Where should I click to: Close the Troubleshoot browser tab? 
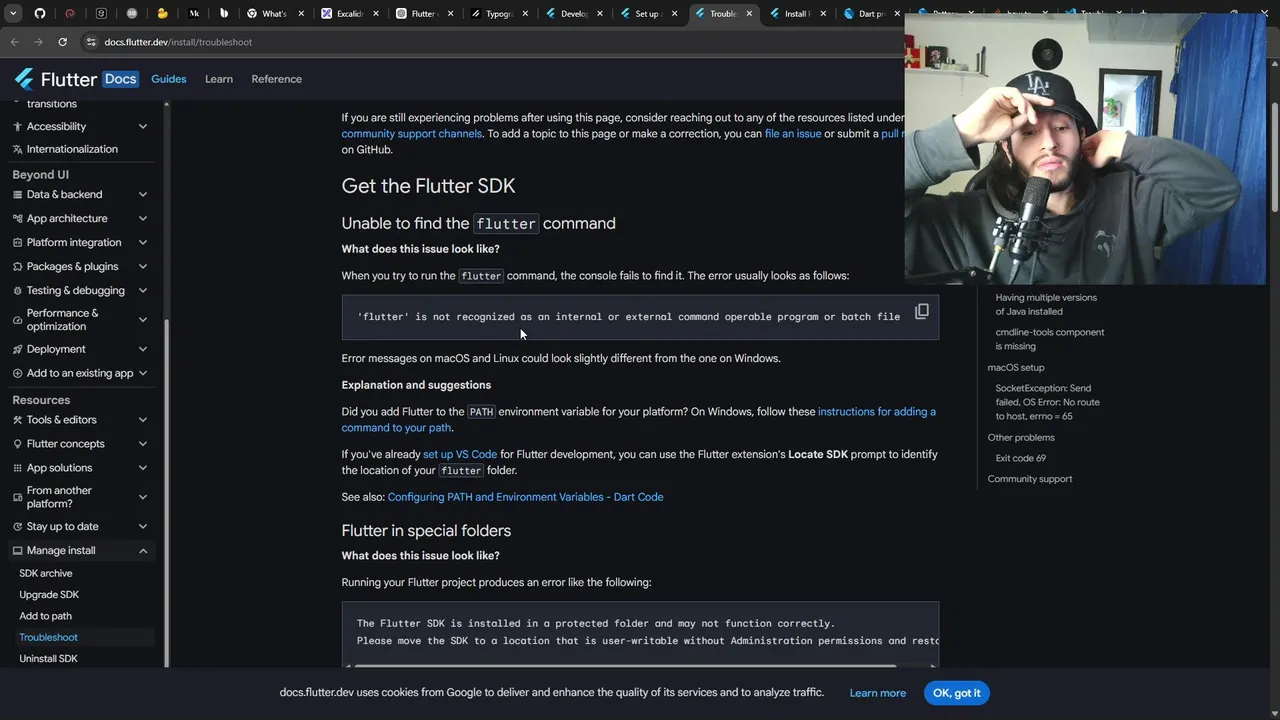click(749, 14)
